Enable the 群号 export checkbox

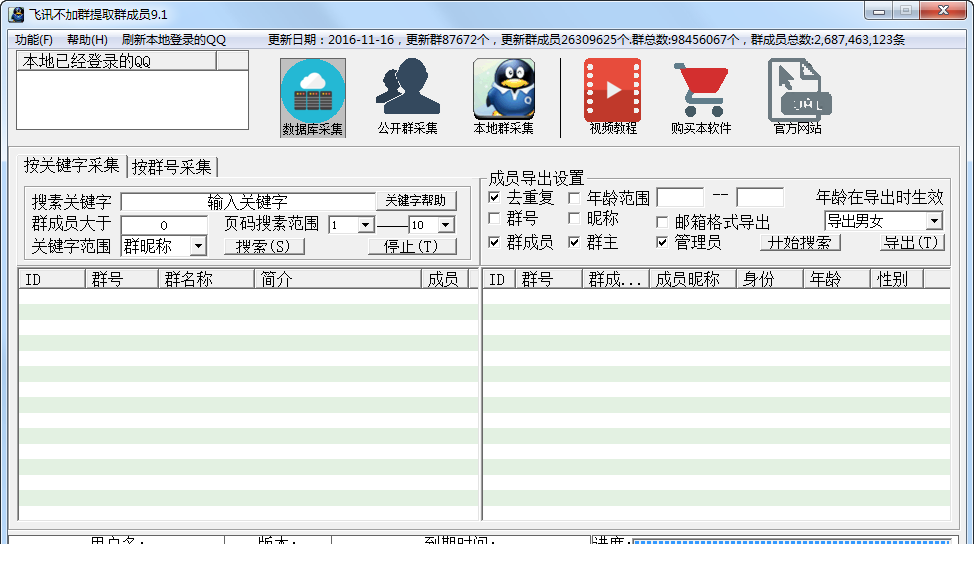click(x=494, y=218)
